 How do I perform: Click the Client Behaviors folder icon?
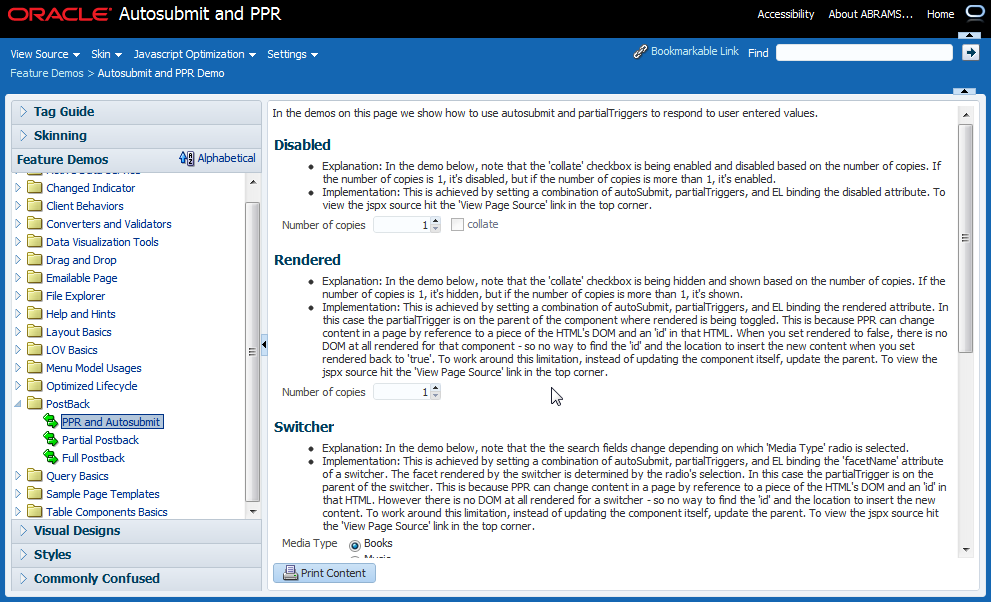pos(35,205)
